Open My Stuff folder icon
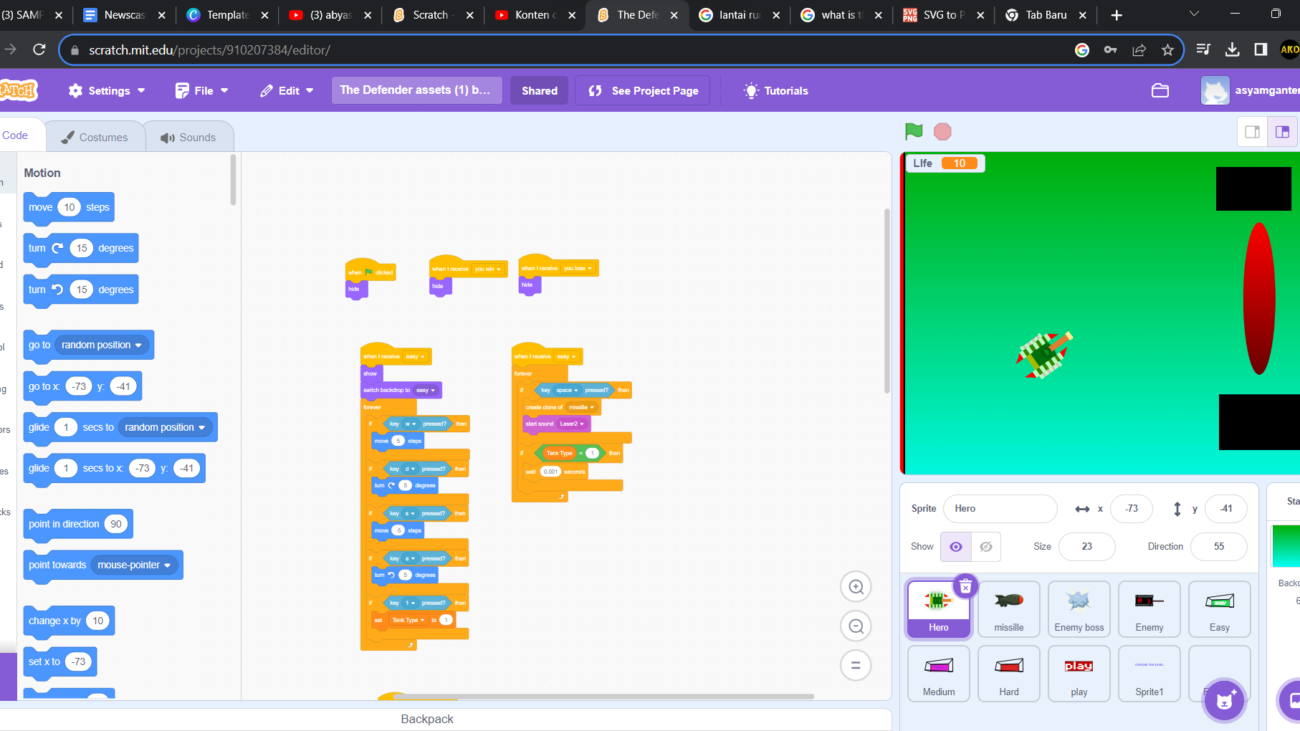 coord(1160,90)
